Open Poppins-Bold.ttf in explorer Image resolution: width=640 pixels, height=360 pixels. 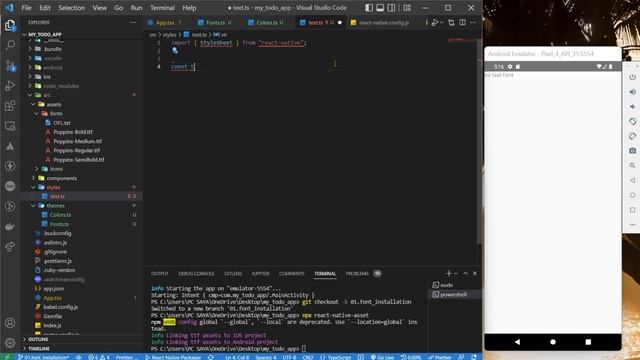73,132
